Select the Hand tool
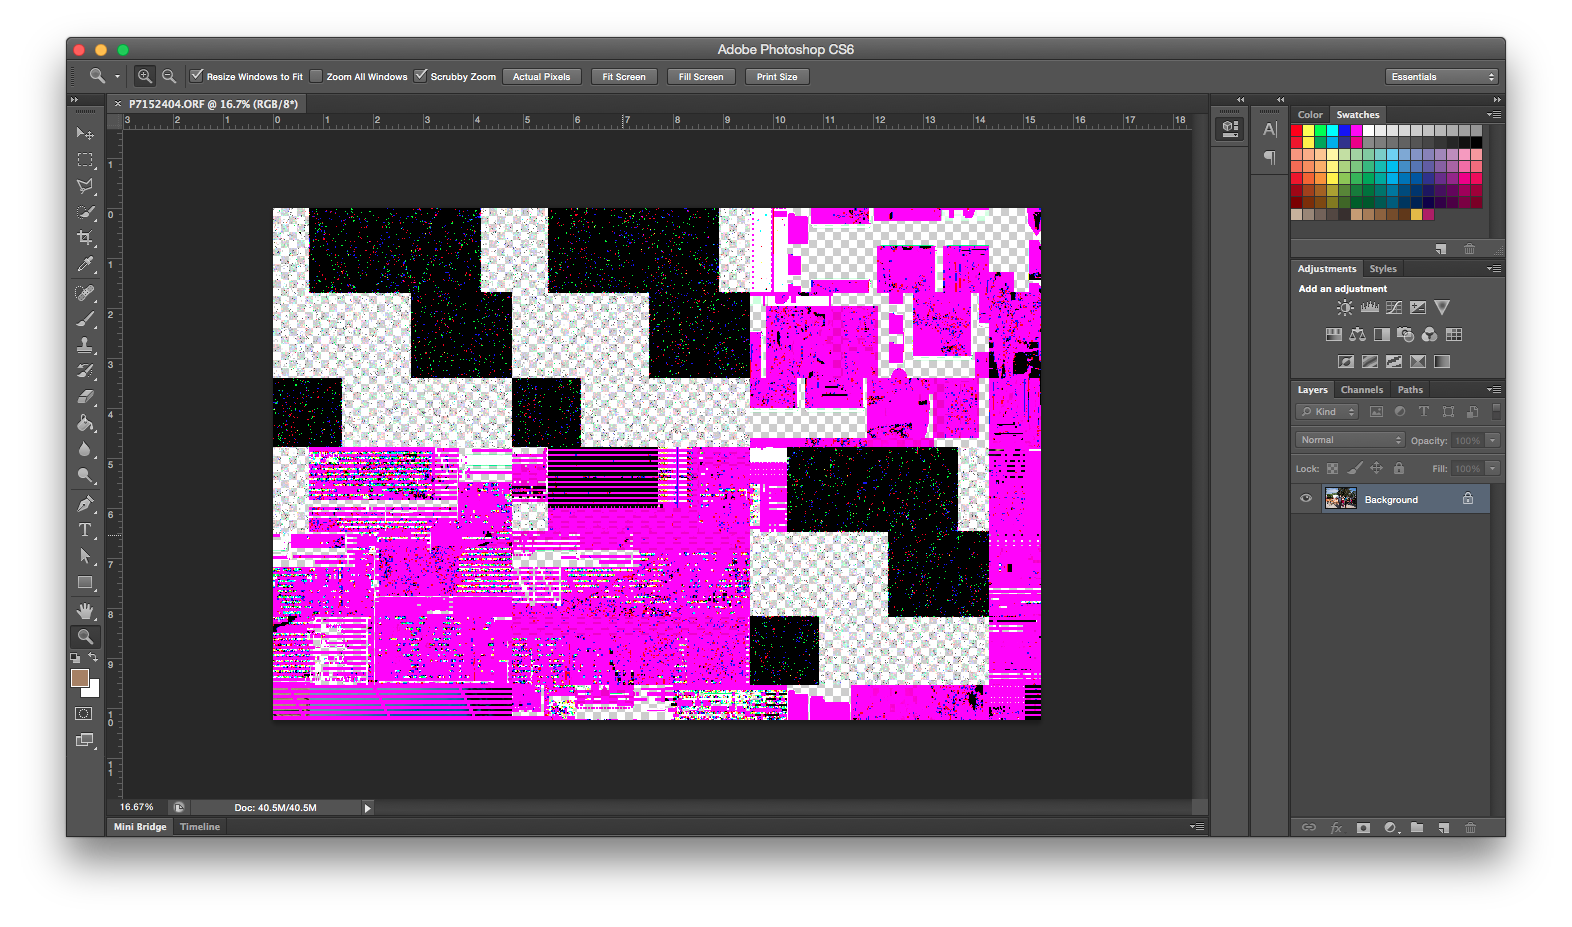The height and width of the screenshot is (927, 1572). tap(85, 611)
